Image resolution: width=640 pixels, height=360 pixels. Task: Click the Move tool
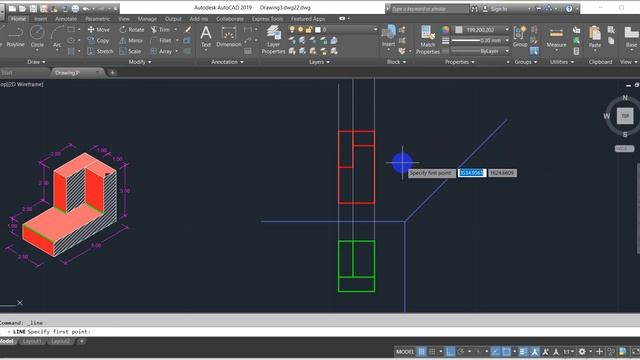coord(99,29)
